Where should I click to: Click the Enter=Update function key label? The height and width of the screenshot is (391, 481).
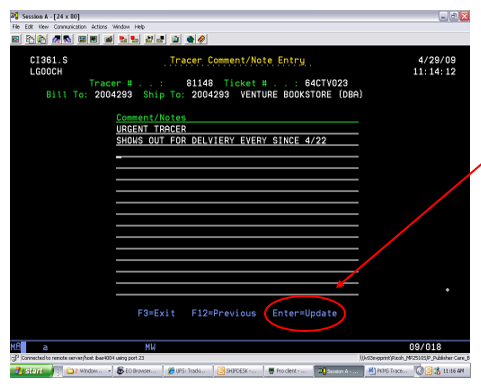(x=305, y=313)
